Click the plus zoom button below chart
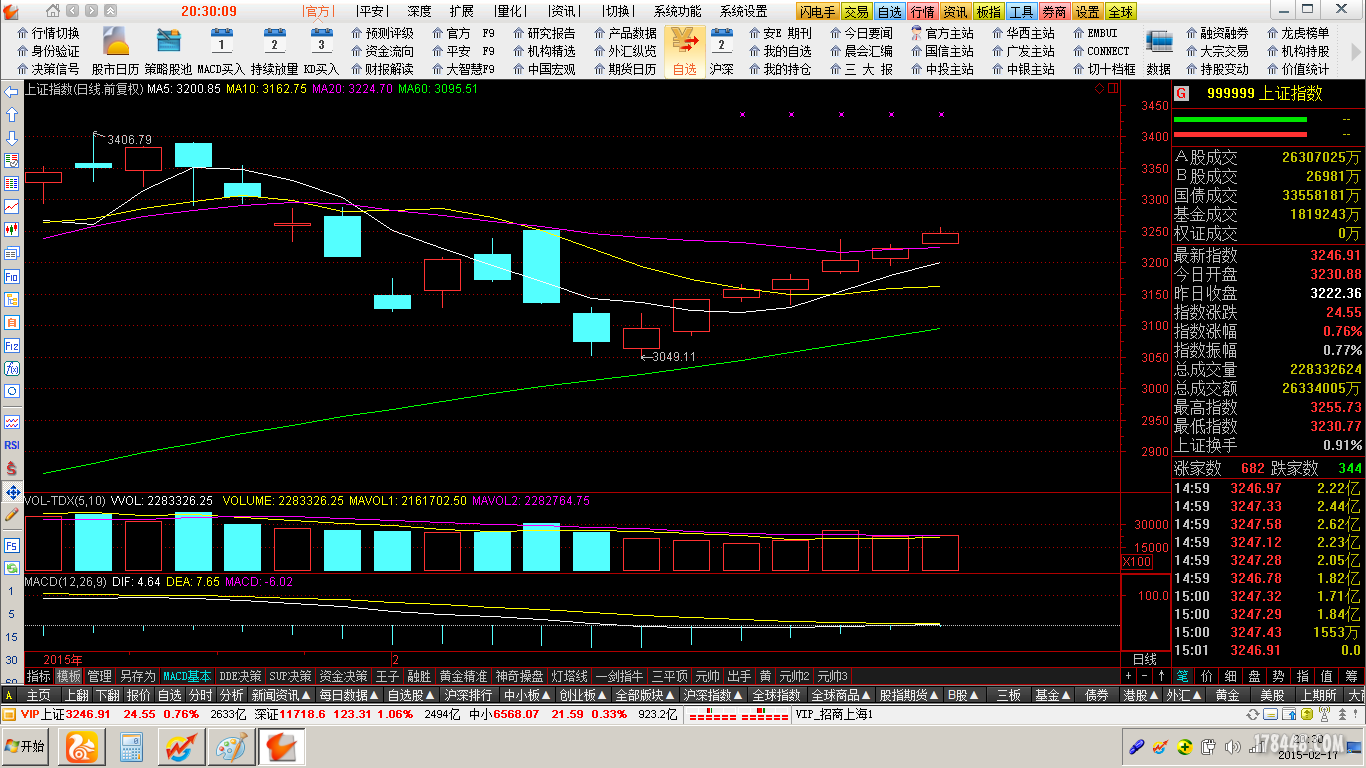This screenshot has height=768, width=1366. click(1130, 676)
